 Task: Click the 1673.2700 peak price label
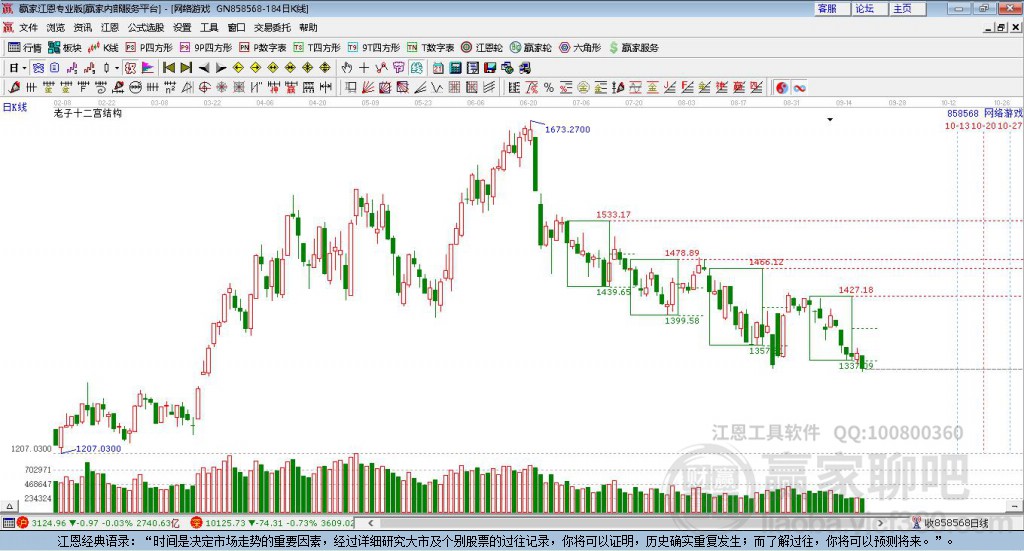(x=568, y=129)
